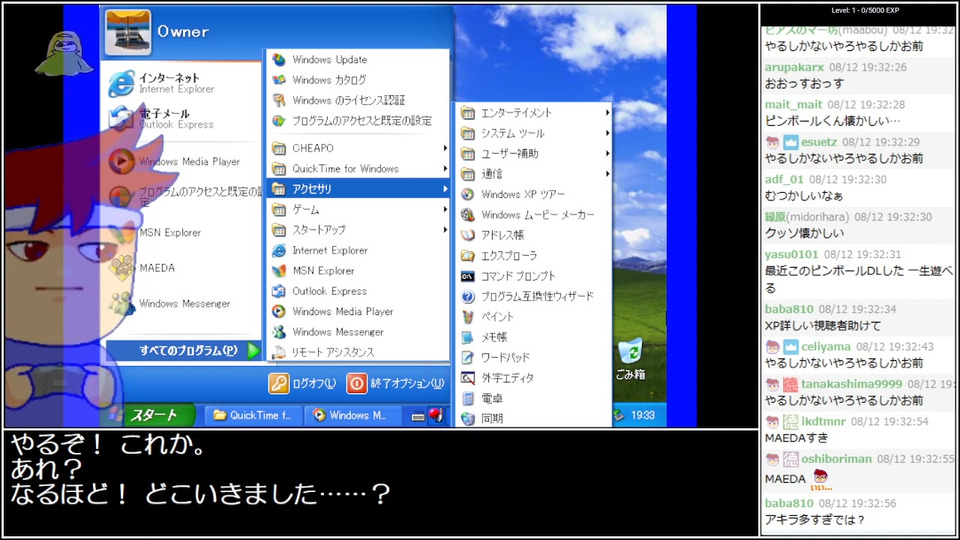The width and height of the screenshot is (960, 540).
Task: Open エクスプローラ from accessories
Action: 534,255
